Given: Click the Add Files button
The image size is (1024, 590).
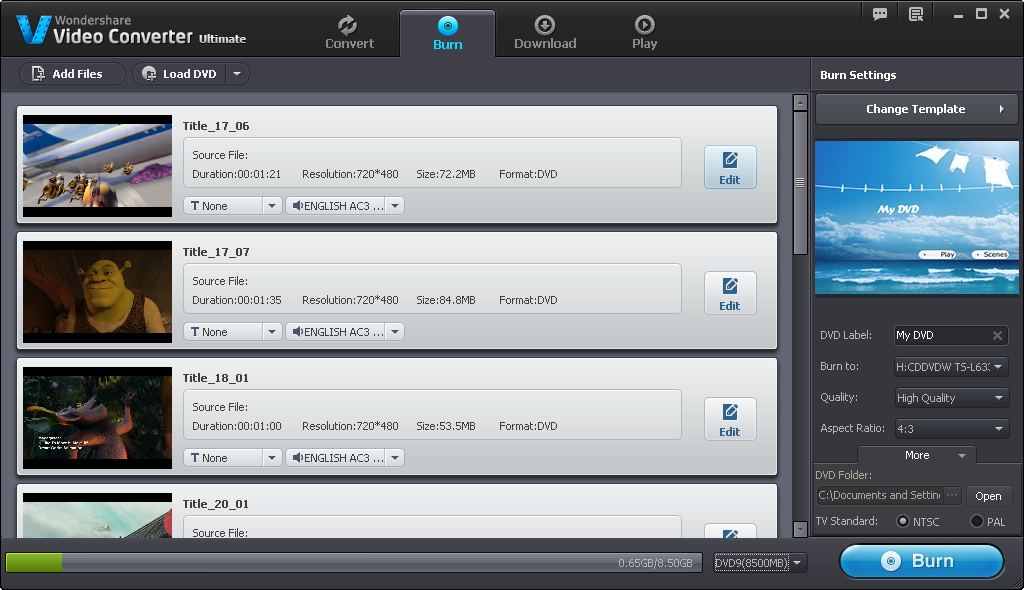Looking at the screenshot, I should pyautogui.click(x=67, y=74).
